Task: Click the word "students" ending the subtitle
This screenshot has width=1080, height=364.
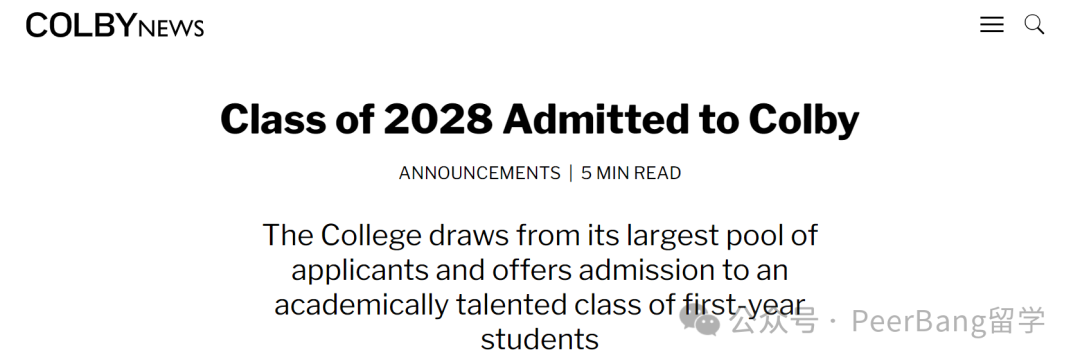Action: (x=540, y=338)
